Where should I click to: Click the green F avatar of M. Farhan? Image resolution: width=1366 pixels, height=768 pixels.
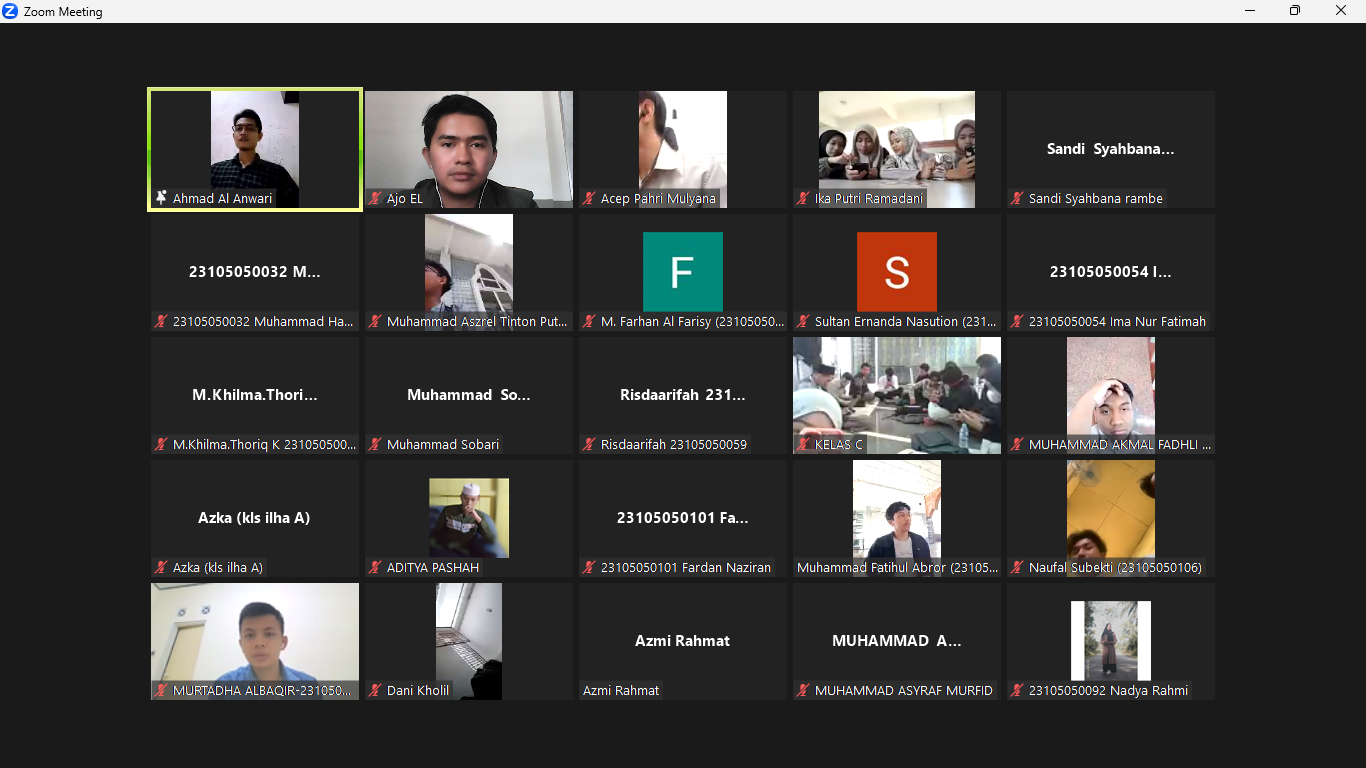coord(683,272)
